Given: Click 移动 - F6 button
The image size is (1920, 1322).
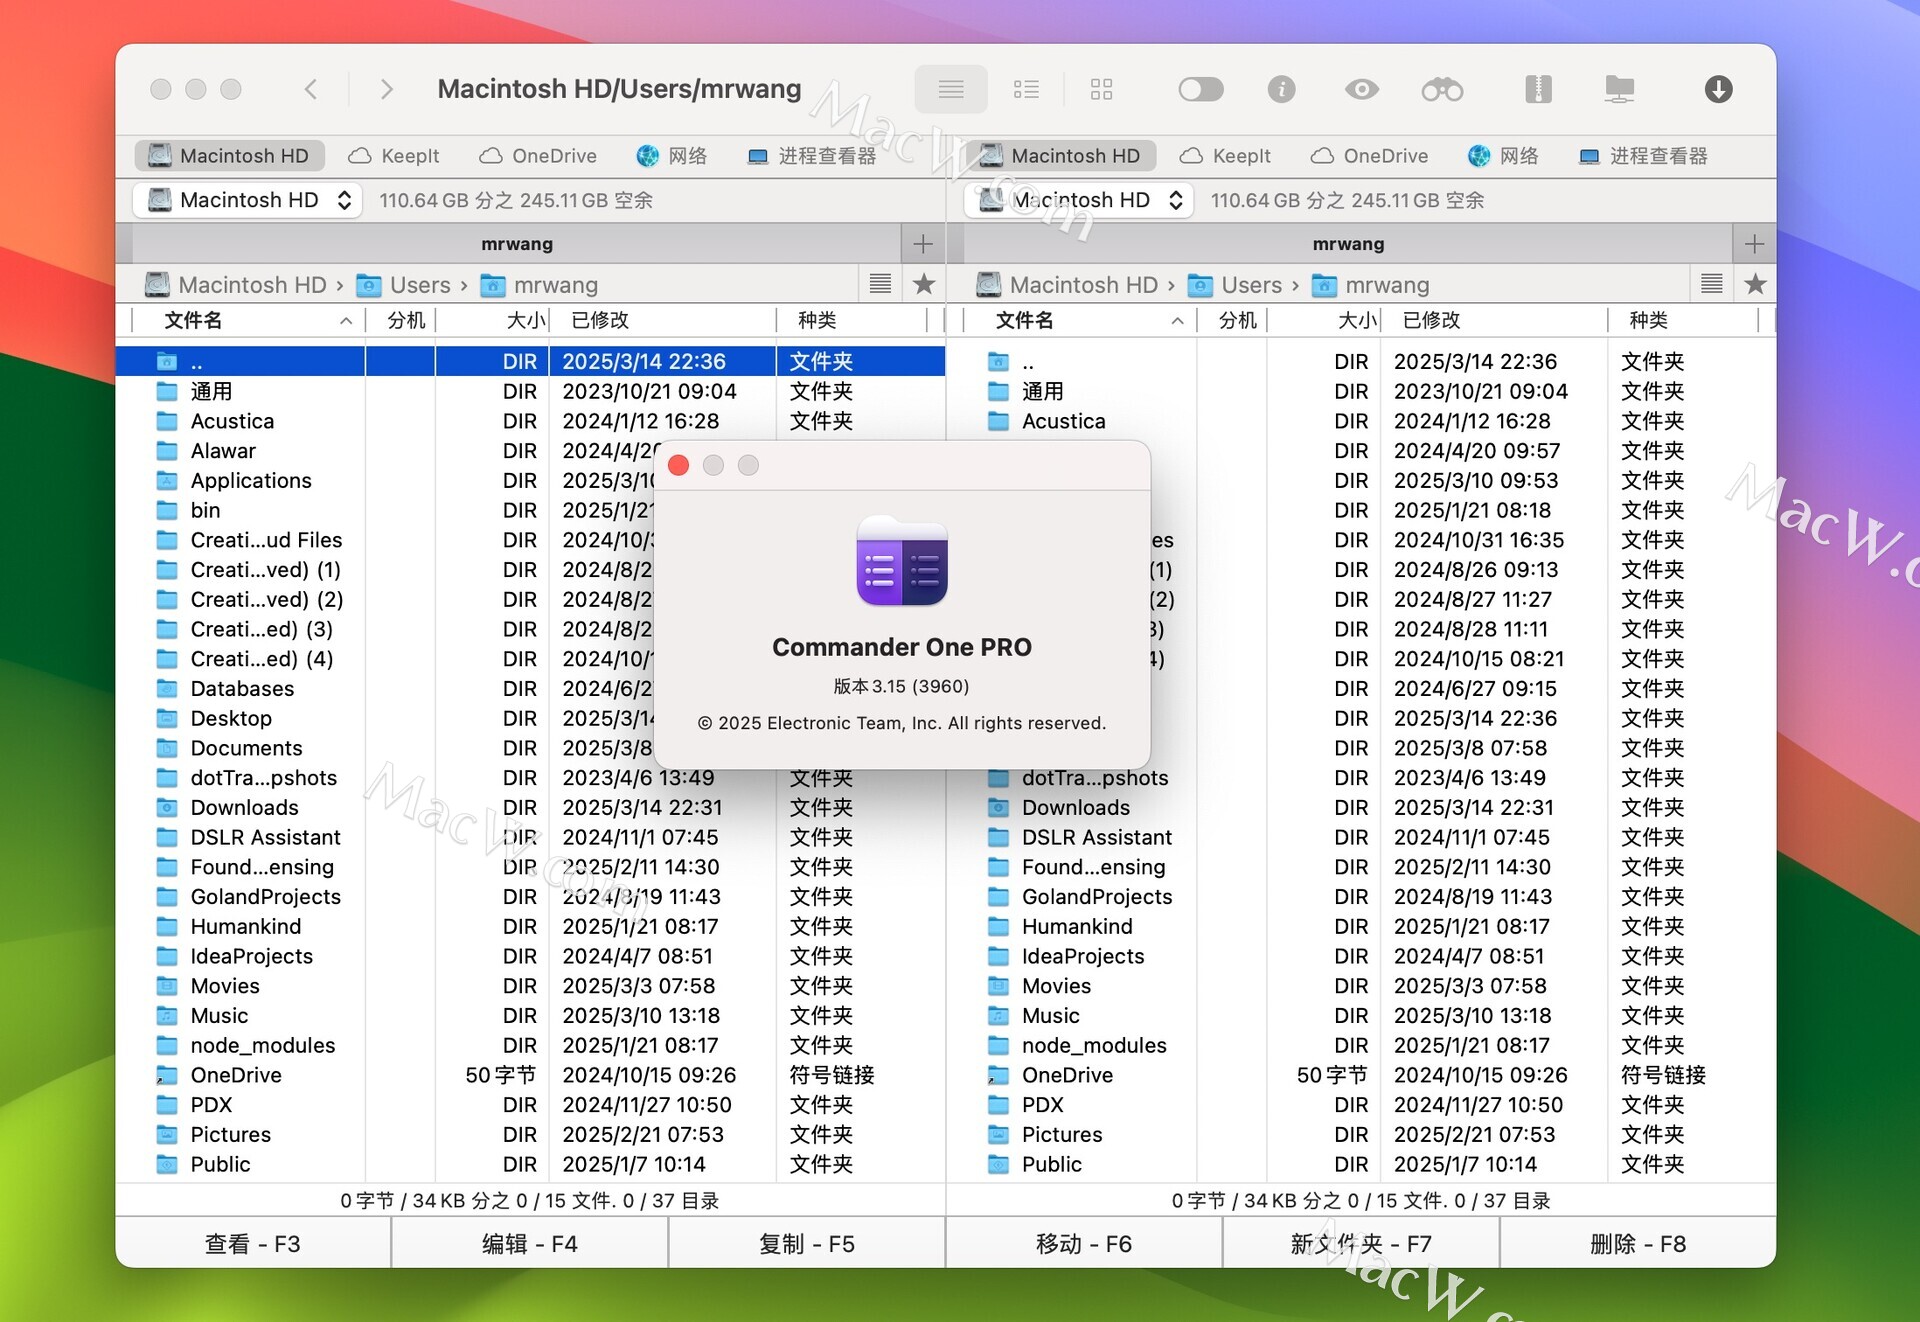Looking at the screenshot, I should coord(1084,1243).
